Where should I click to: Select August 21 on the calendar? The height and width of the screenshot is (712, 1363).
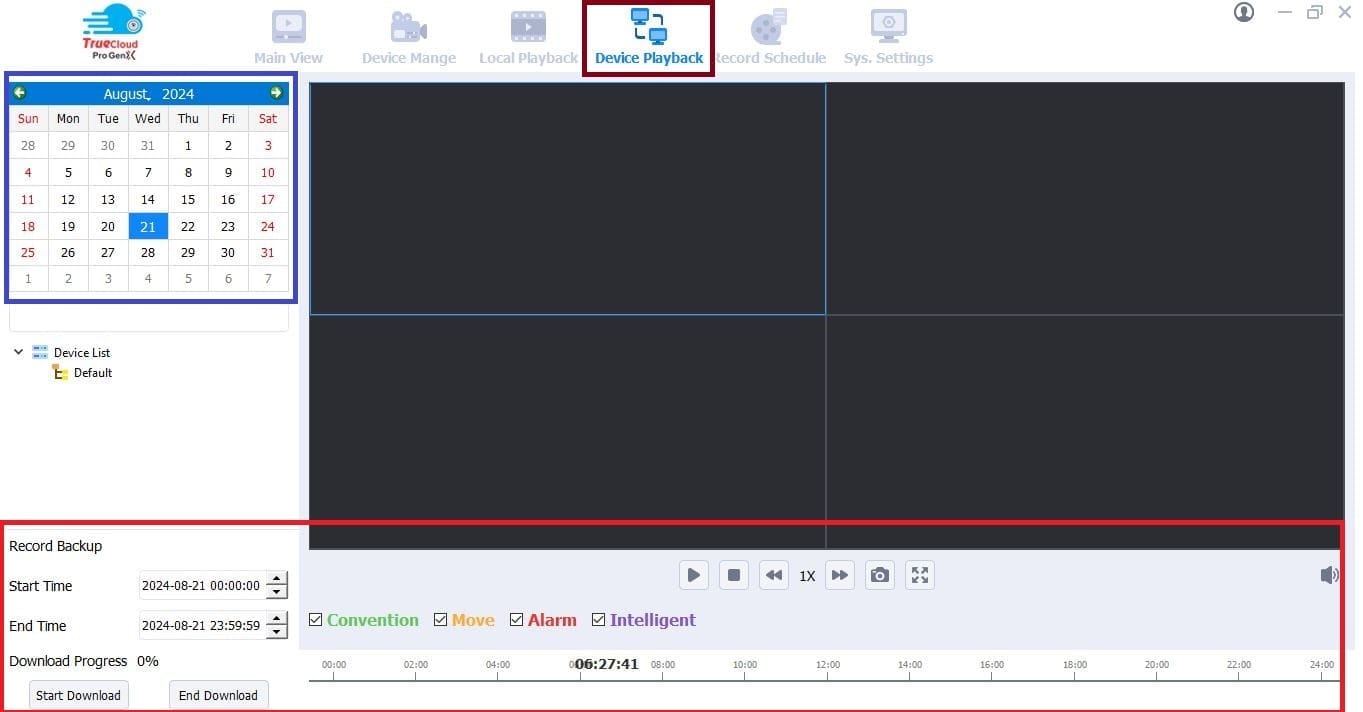pyautogui.click(x=148, y=226)
